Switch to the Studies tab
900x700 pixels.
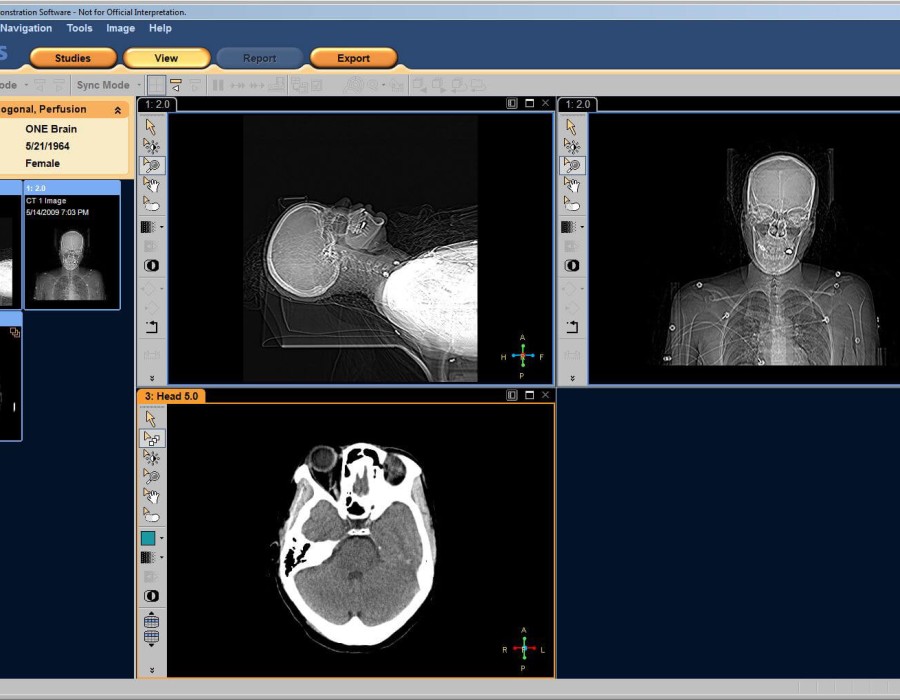point(73,58)
